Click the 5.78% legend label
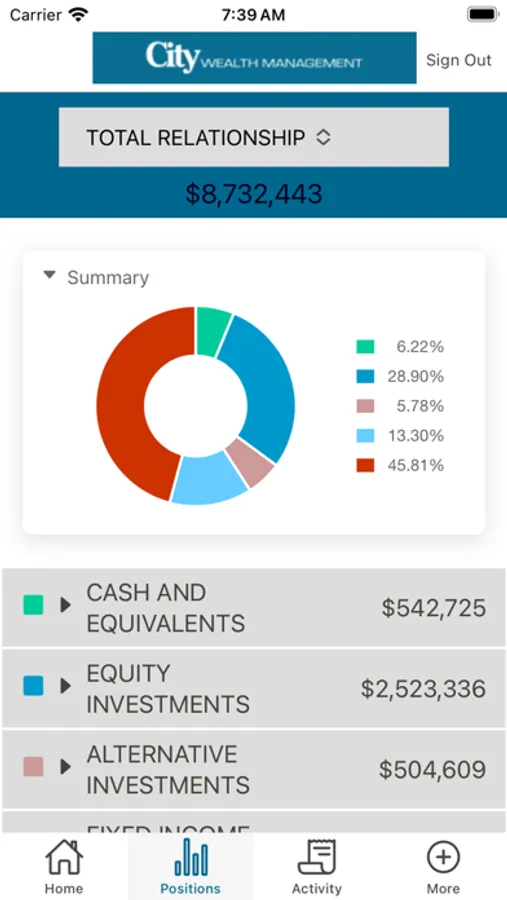 420,406
